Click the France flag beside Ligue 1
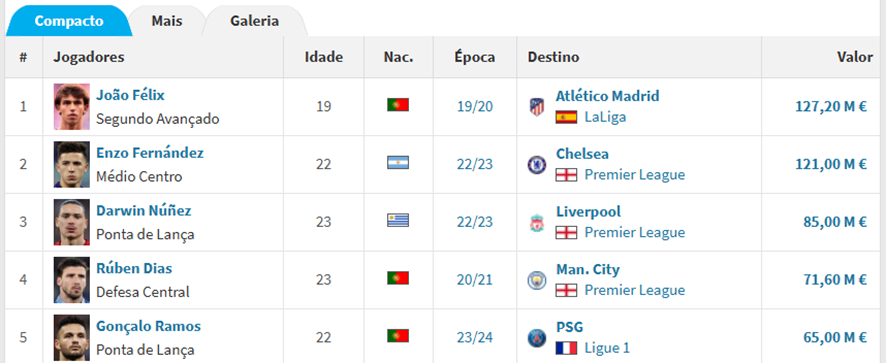Viewport: 886px width, 363px height. point(566,348)
